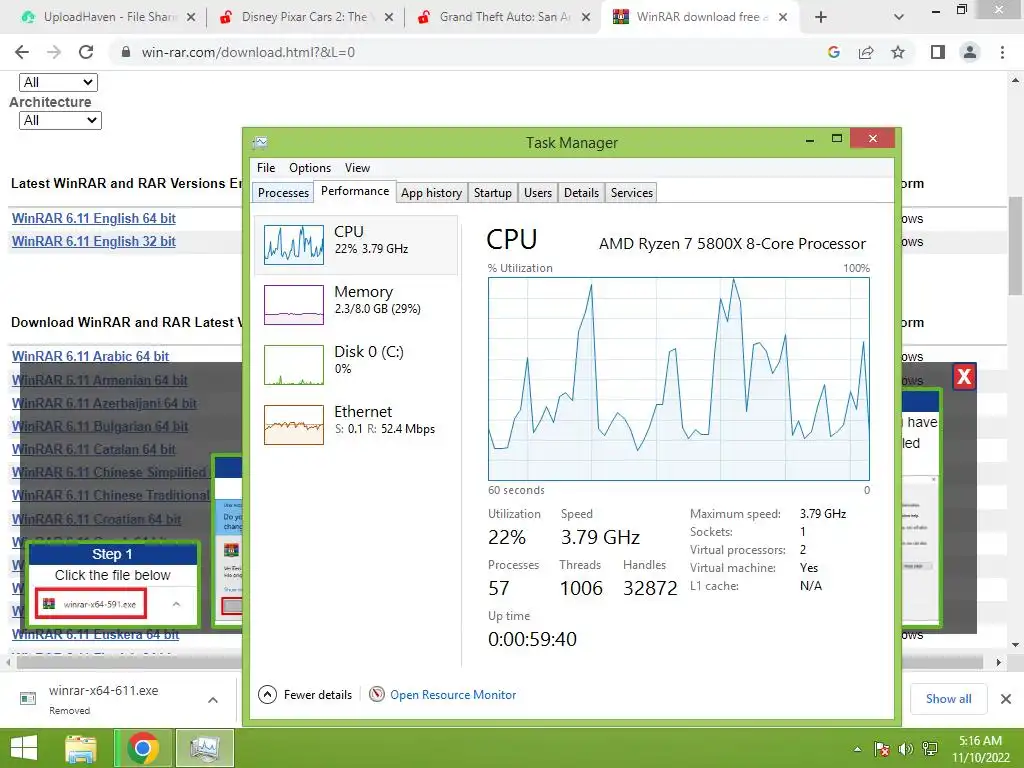Switch to the App history tab
1024x768 pixels.
point(431,193)
